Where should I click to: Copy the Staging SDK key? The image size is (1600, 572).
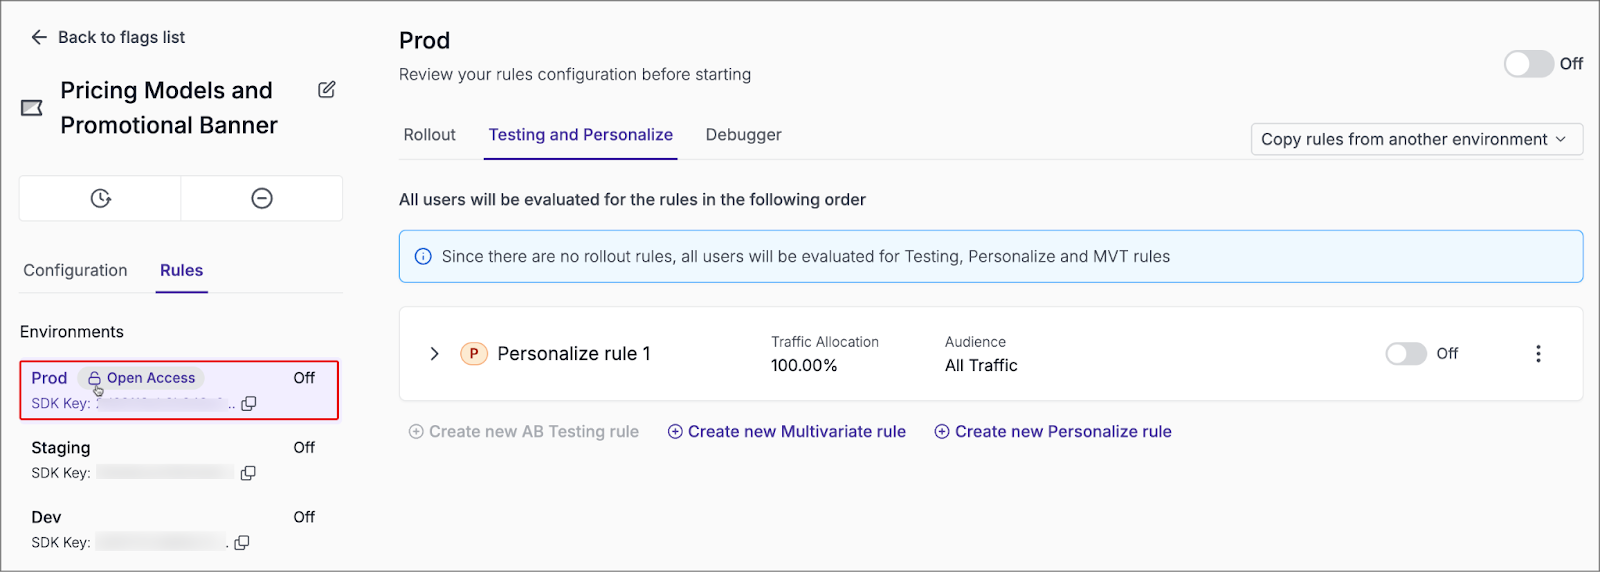(248, 473)
